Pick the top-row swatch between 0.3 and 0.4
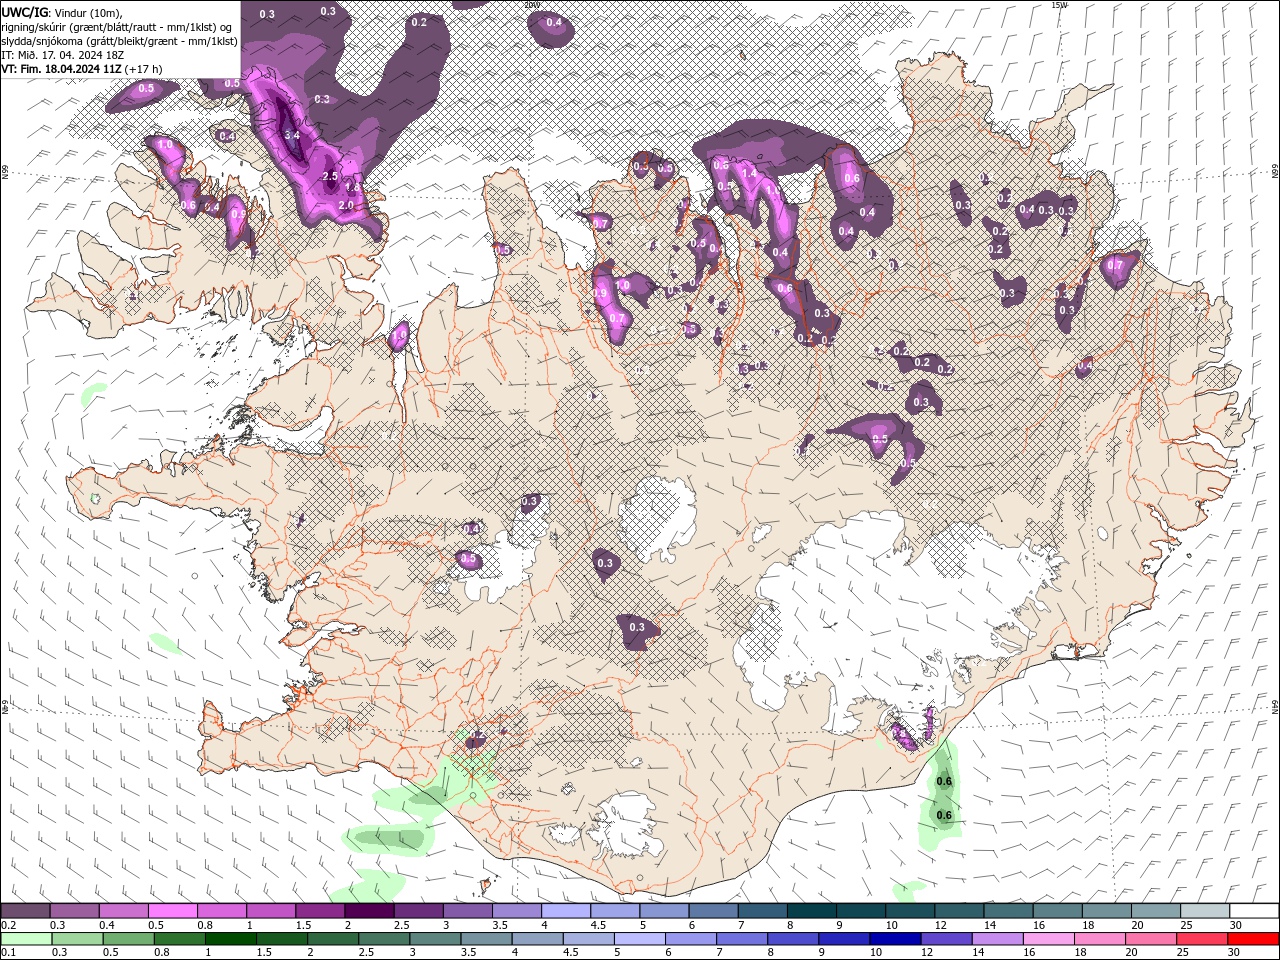This screenshot has height=960, width=1280. (76, 911)
